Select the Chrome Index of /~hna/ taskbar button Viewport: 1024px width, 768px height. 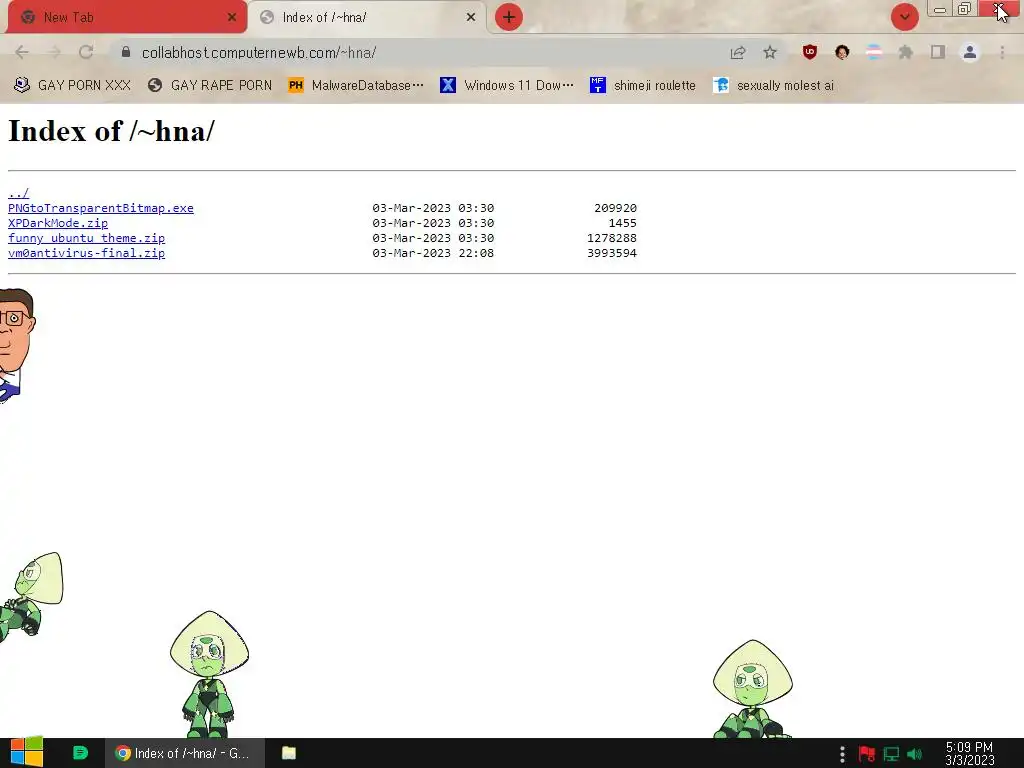[x=185, y=753]
